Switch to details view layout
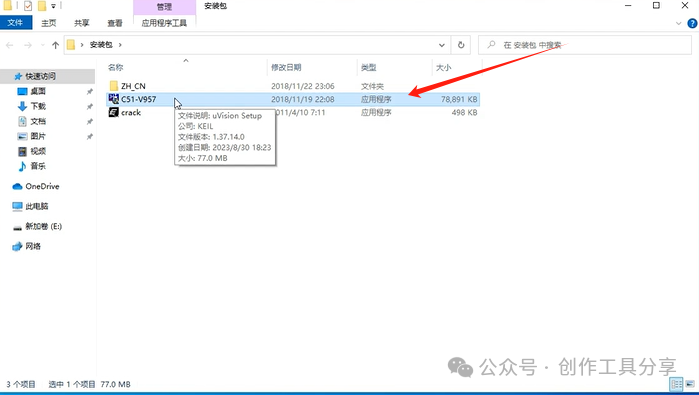Viewport: 699px width, 395px height. point(676,384)
